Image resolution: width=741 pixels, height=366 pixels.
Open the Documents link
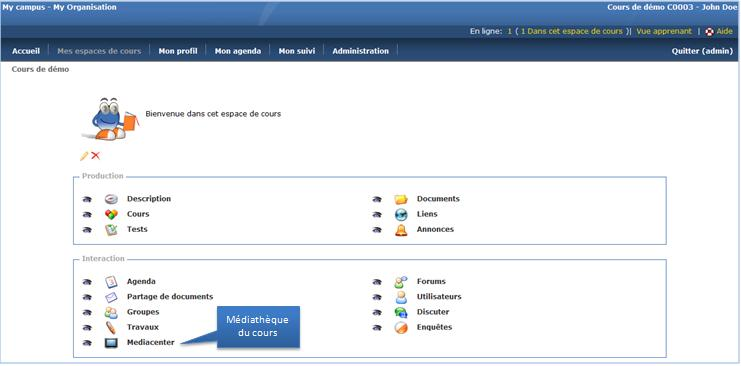pos(438,199)
